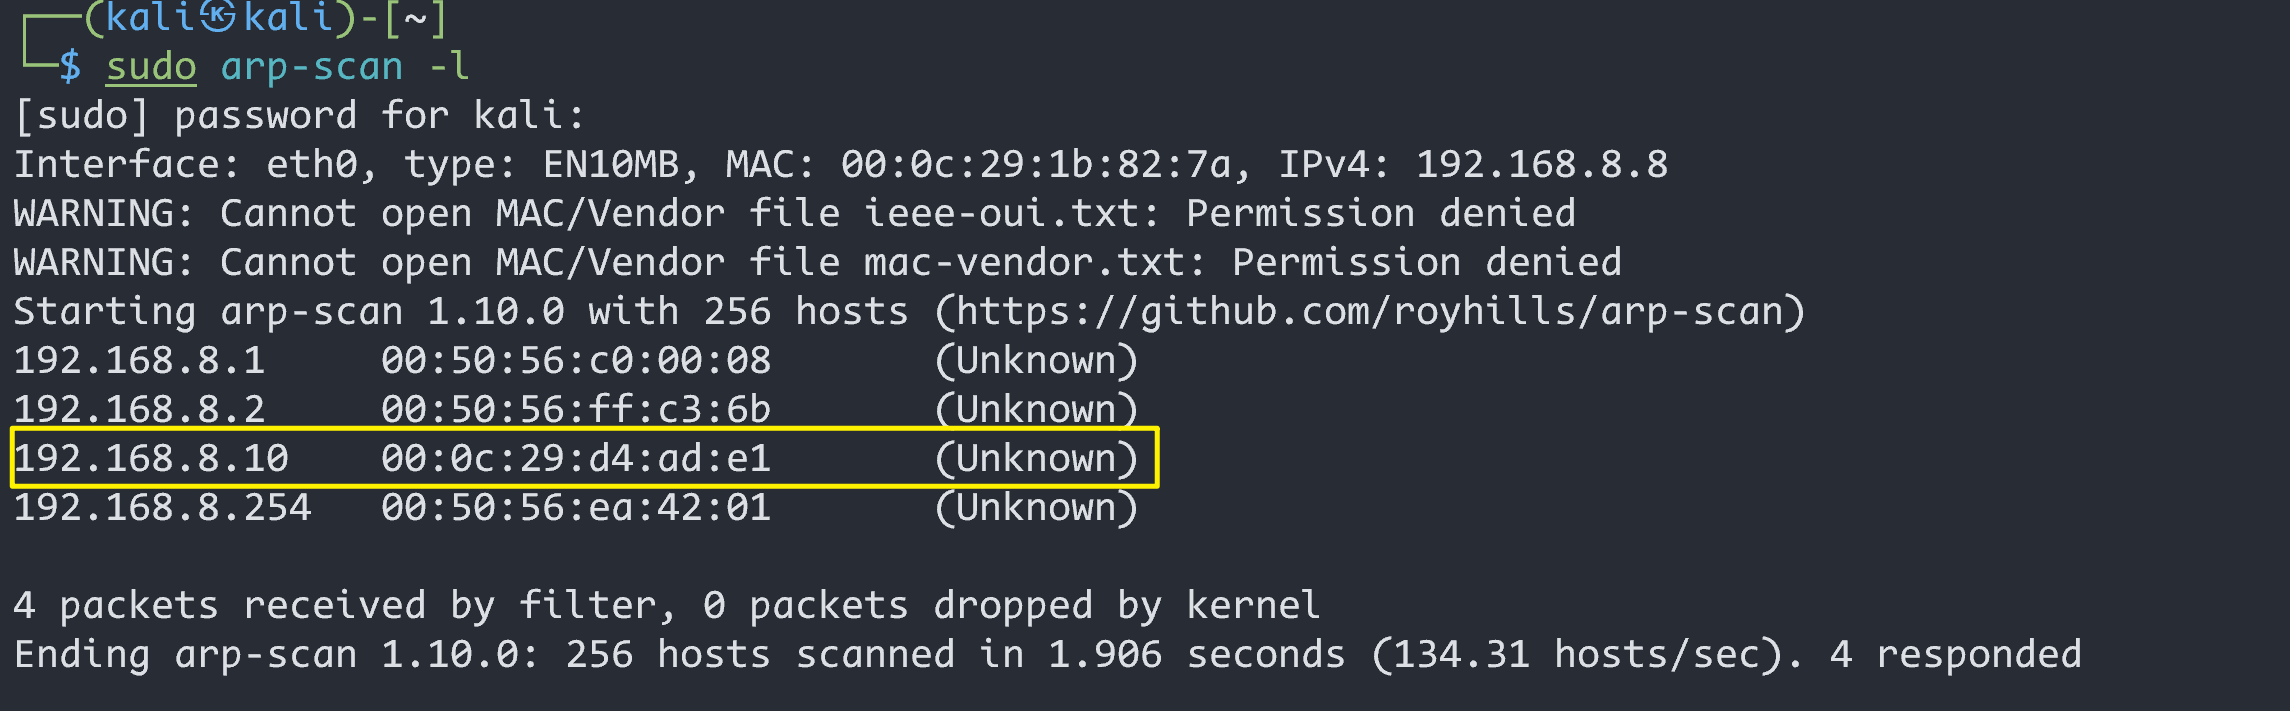Click MAC address 00:50:56:ea:42:01

tap(576, 508)
